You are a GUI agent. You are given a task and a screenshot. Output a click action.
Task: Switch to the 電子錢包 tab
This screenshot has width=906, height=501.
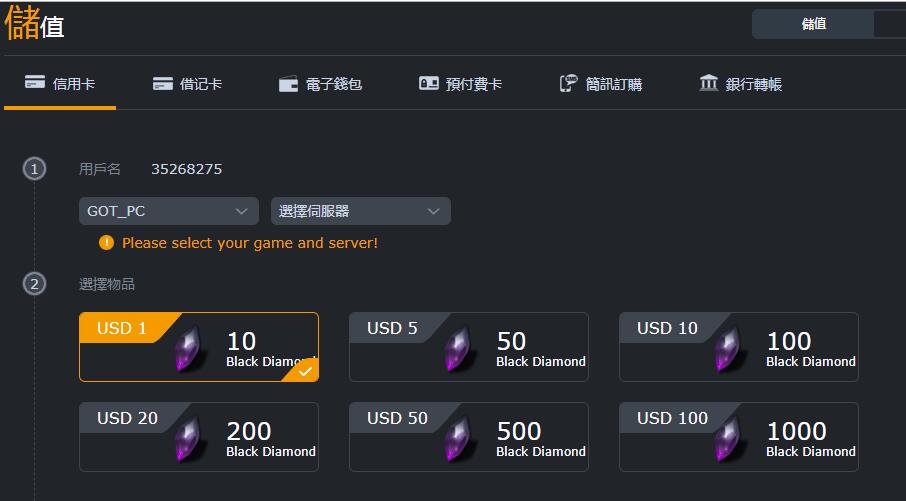click(x=320, y=84)
